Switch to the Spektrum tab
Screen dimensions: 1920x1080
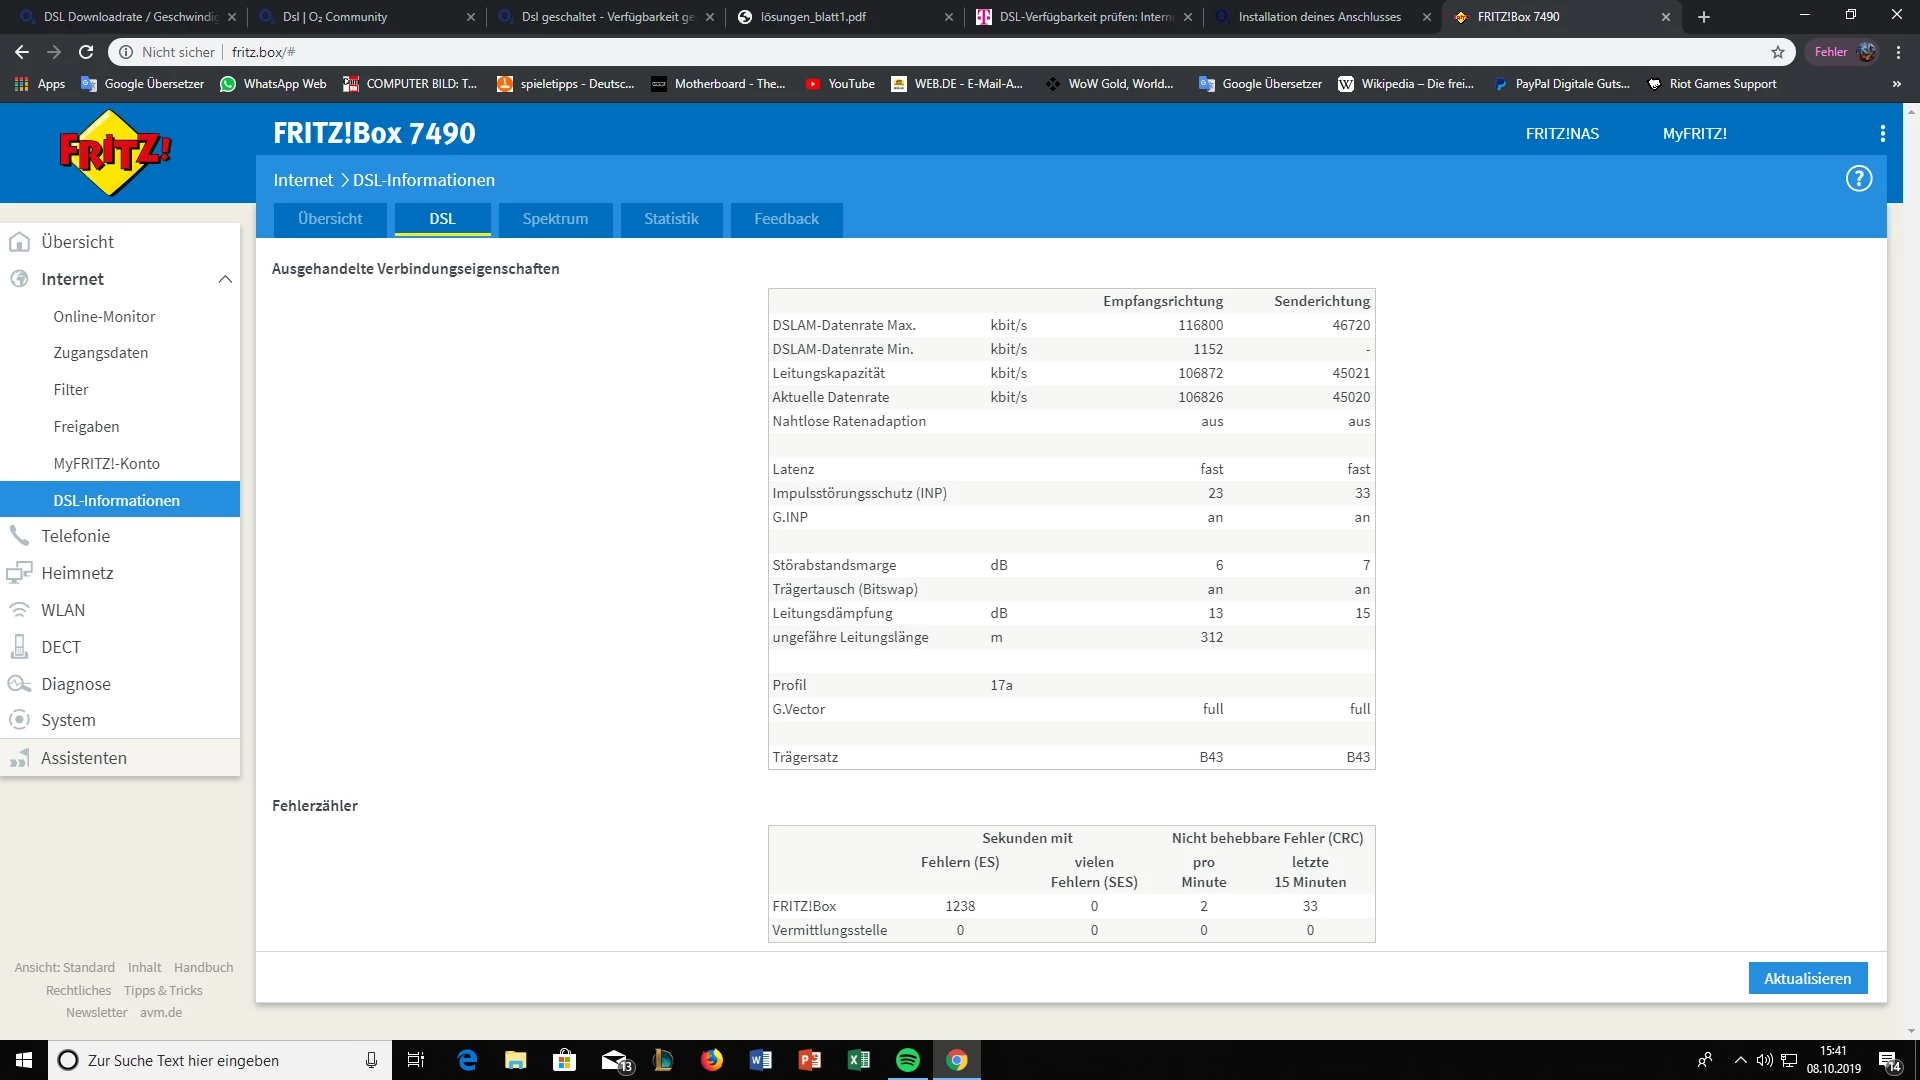555,219
